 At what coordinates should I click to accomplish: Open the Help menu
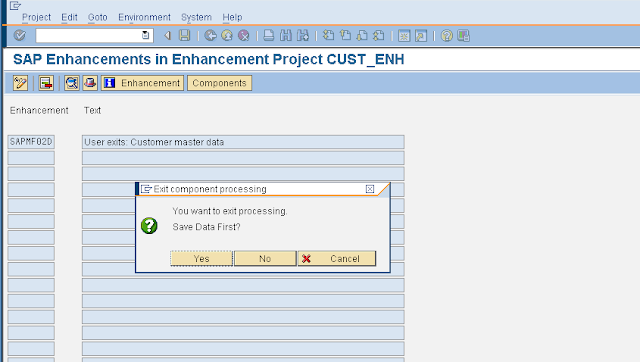[x=232, y=17]
